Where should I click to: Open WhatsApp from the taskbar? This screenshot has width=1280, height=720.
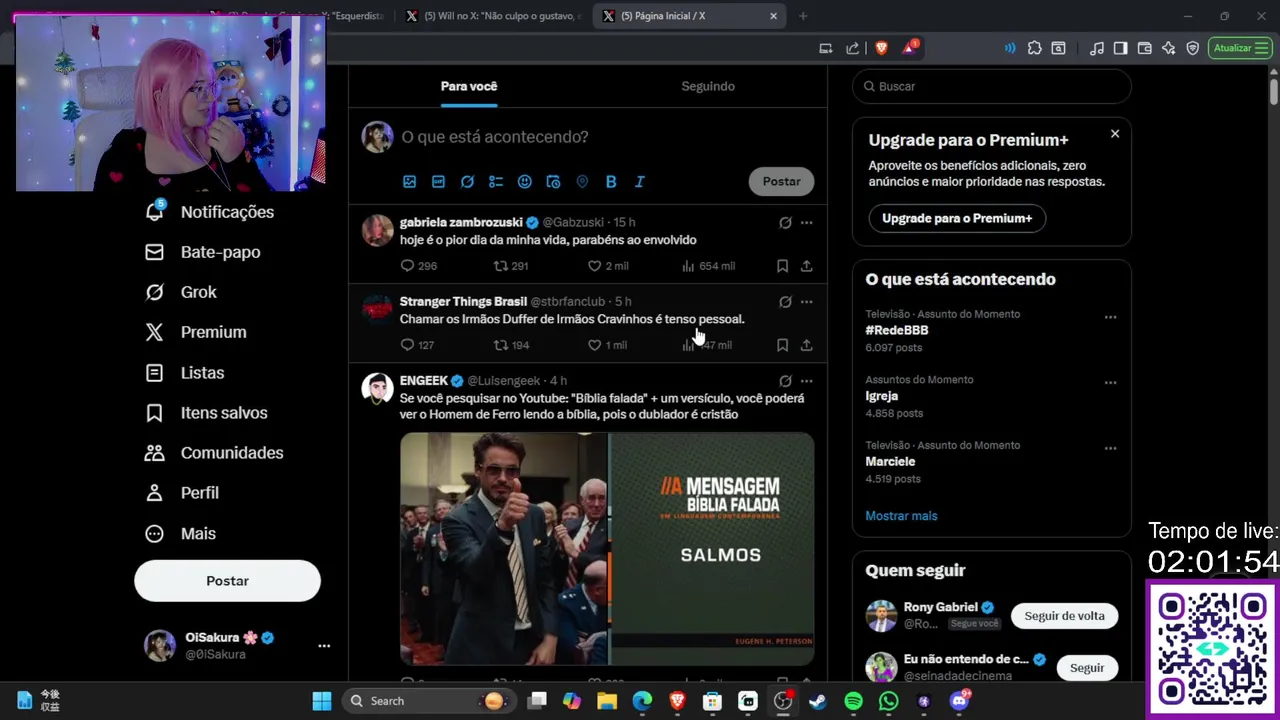pos(889,701)
